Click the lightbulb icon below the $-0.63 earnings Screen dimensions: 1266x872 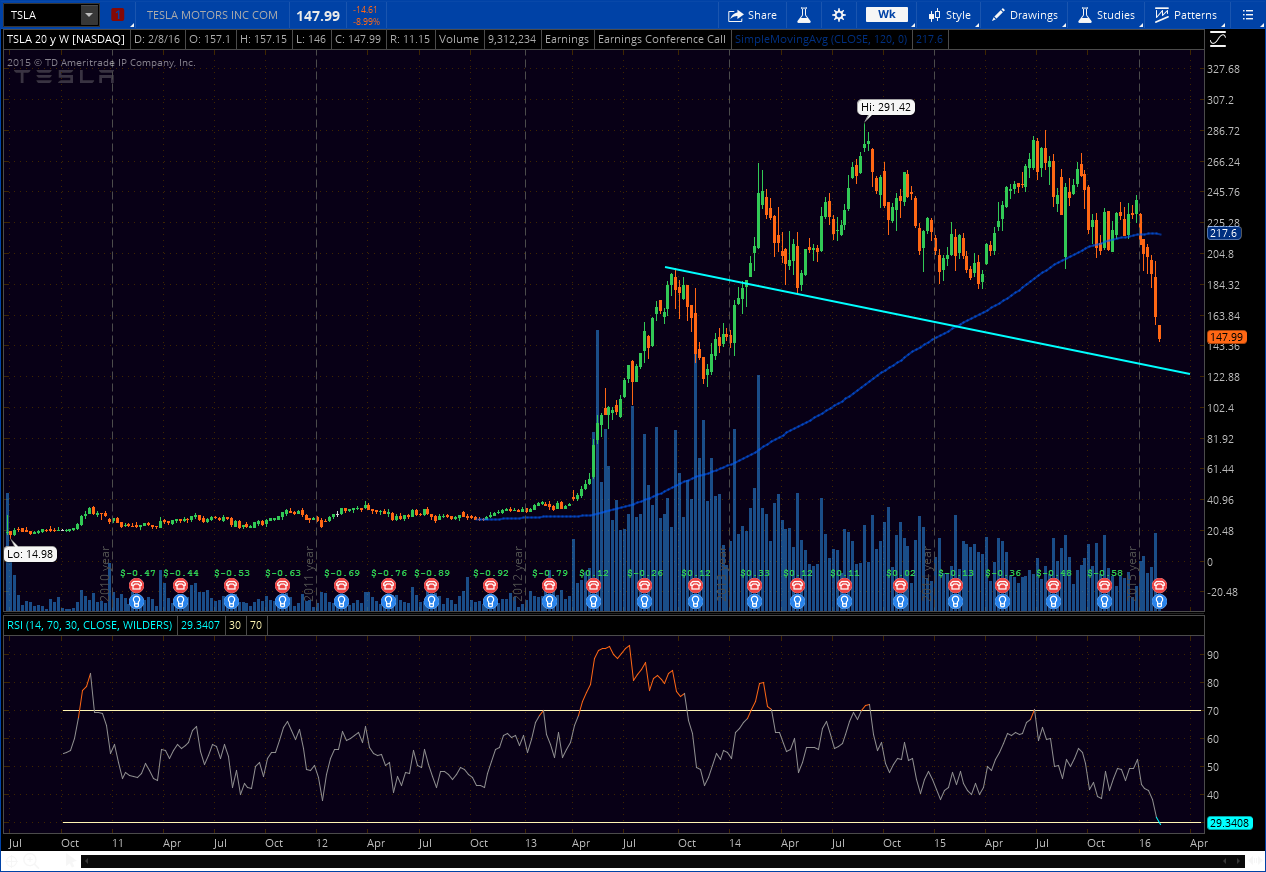click(282, 602)
